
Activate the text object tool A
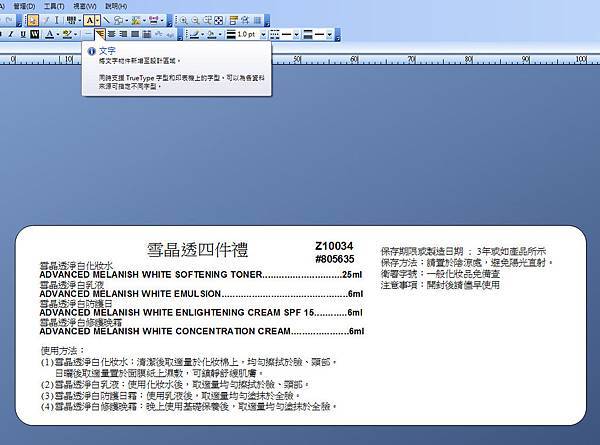click(89, 20)
